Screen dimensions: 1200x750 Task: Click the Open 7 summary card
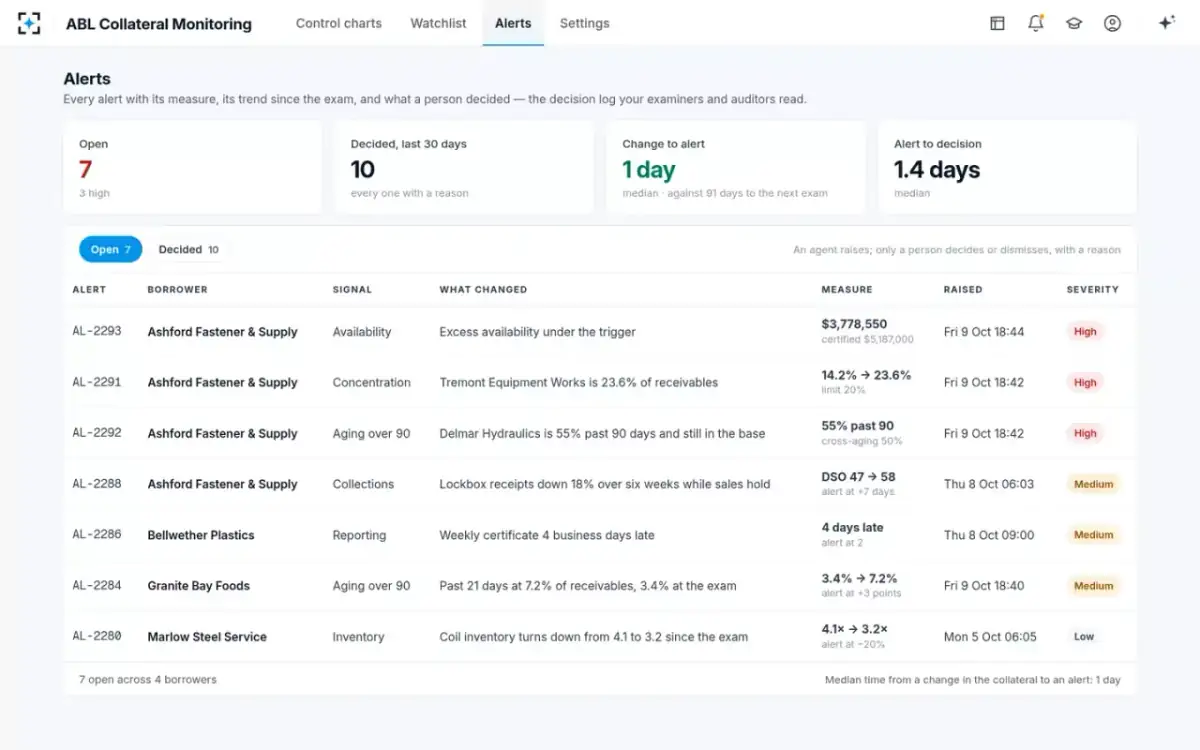point(193,167)
